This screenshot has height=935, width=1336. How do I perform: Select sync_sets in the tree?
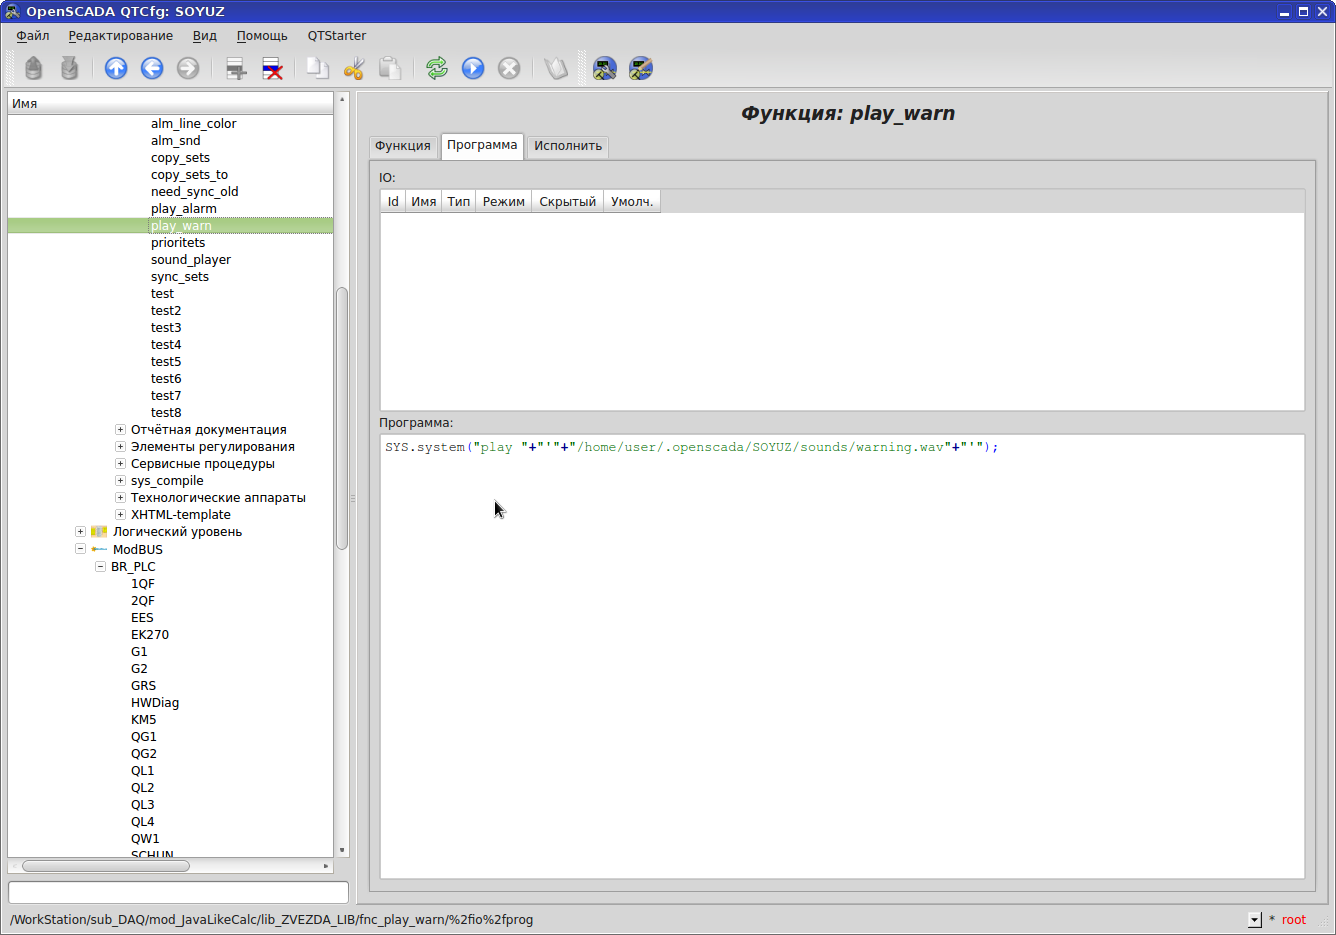(x=180, y=277)
